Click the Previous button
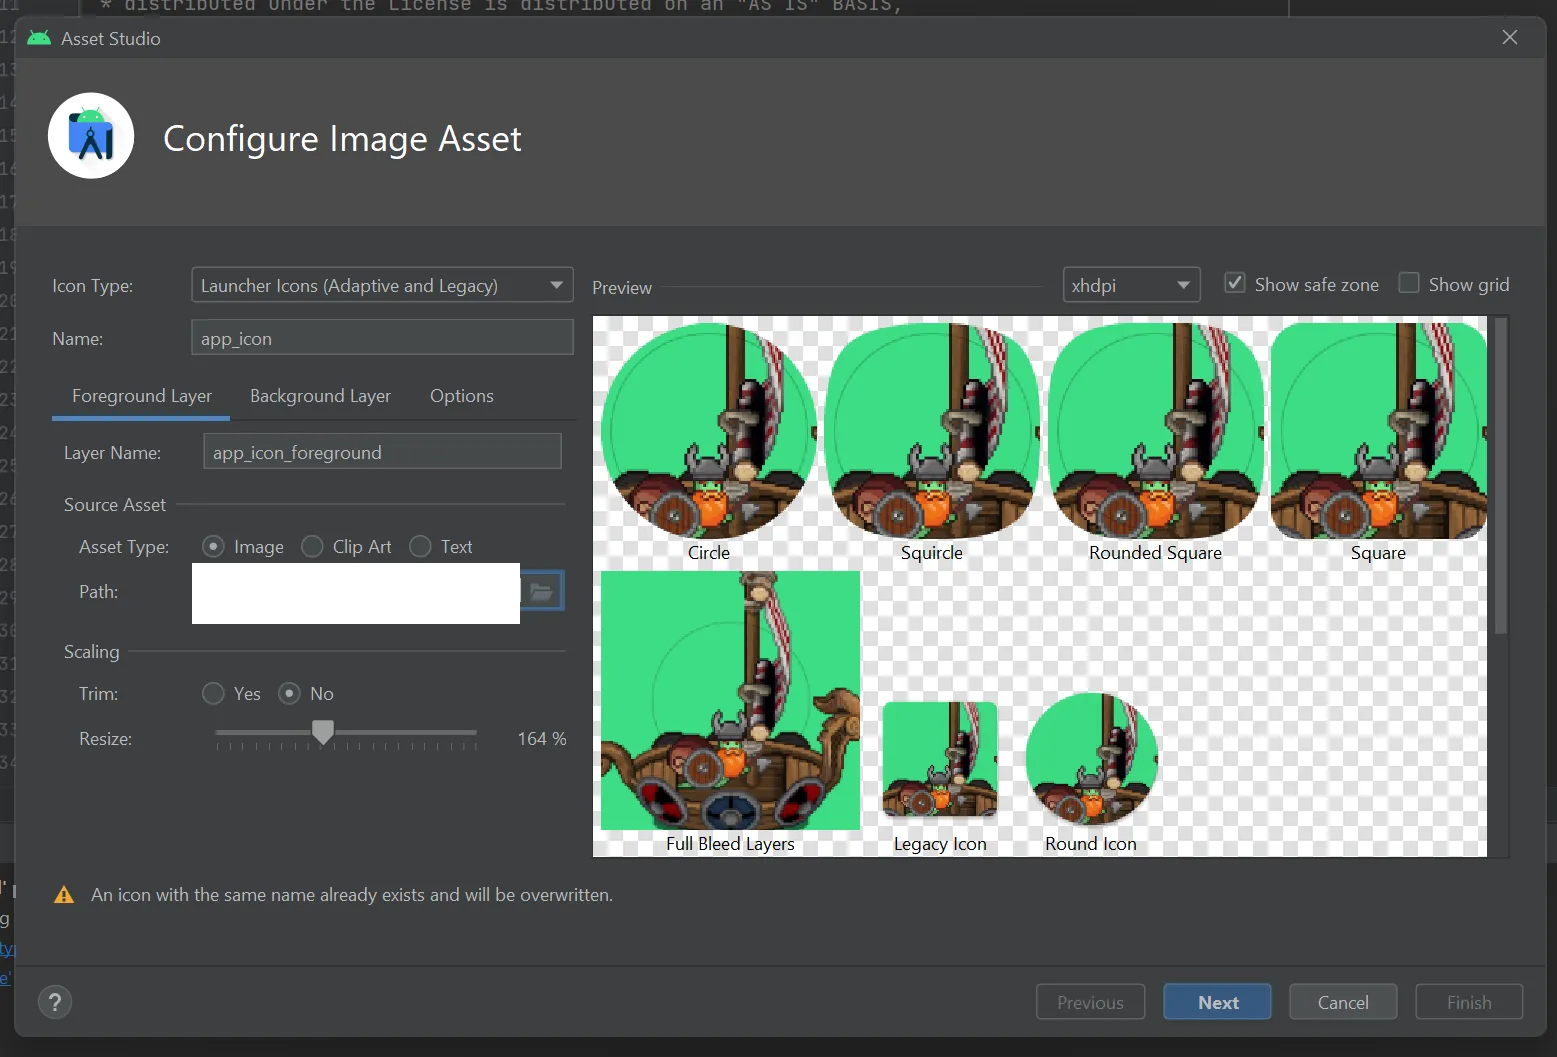The width and height of the screenshot is (1557, 1057). click(x=1090, y=1002)
